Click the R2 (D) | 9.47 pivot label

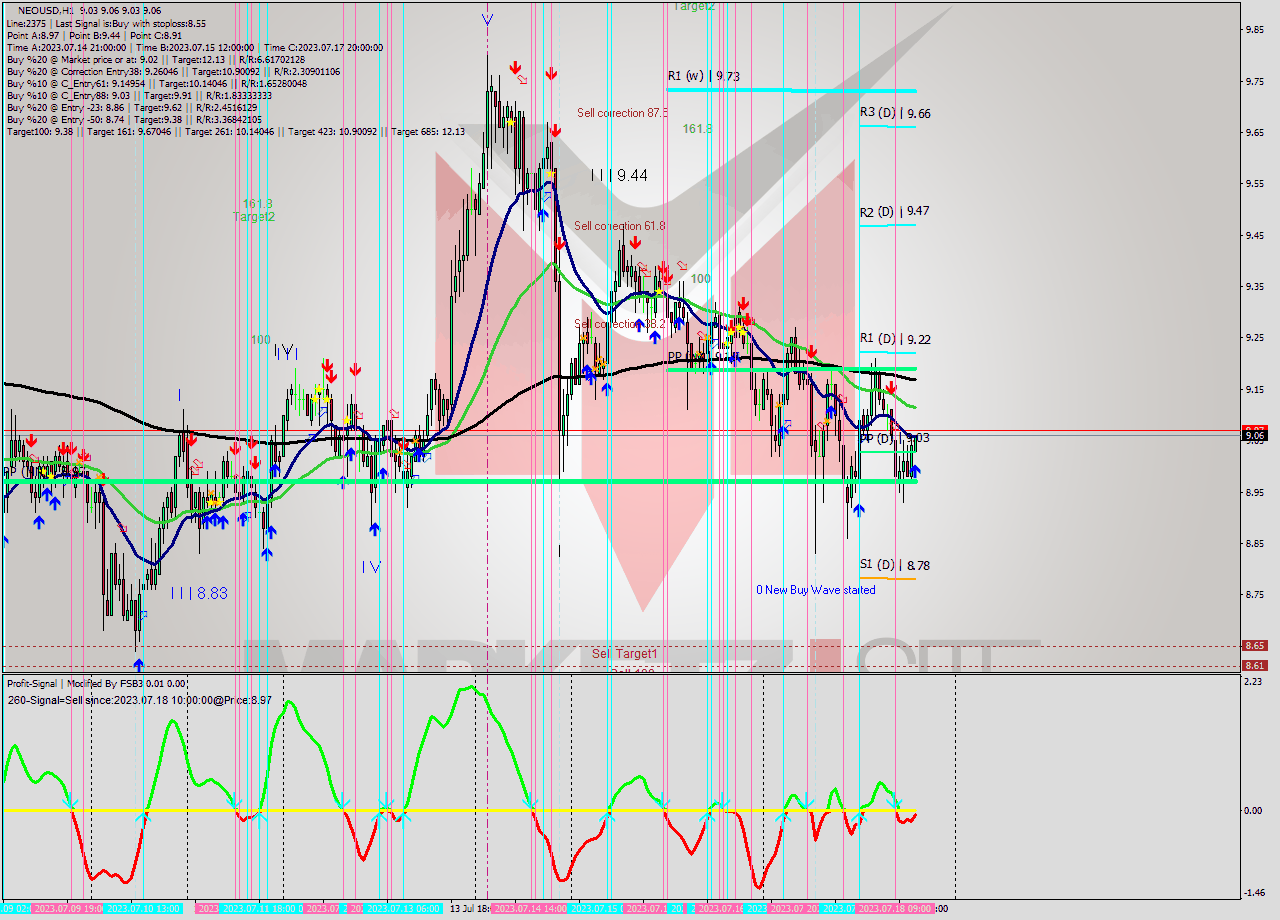pyautogui.click(x=895, y=212)
